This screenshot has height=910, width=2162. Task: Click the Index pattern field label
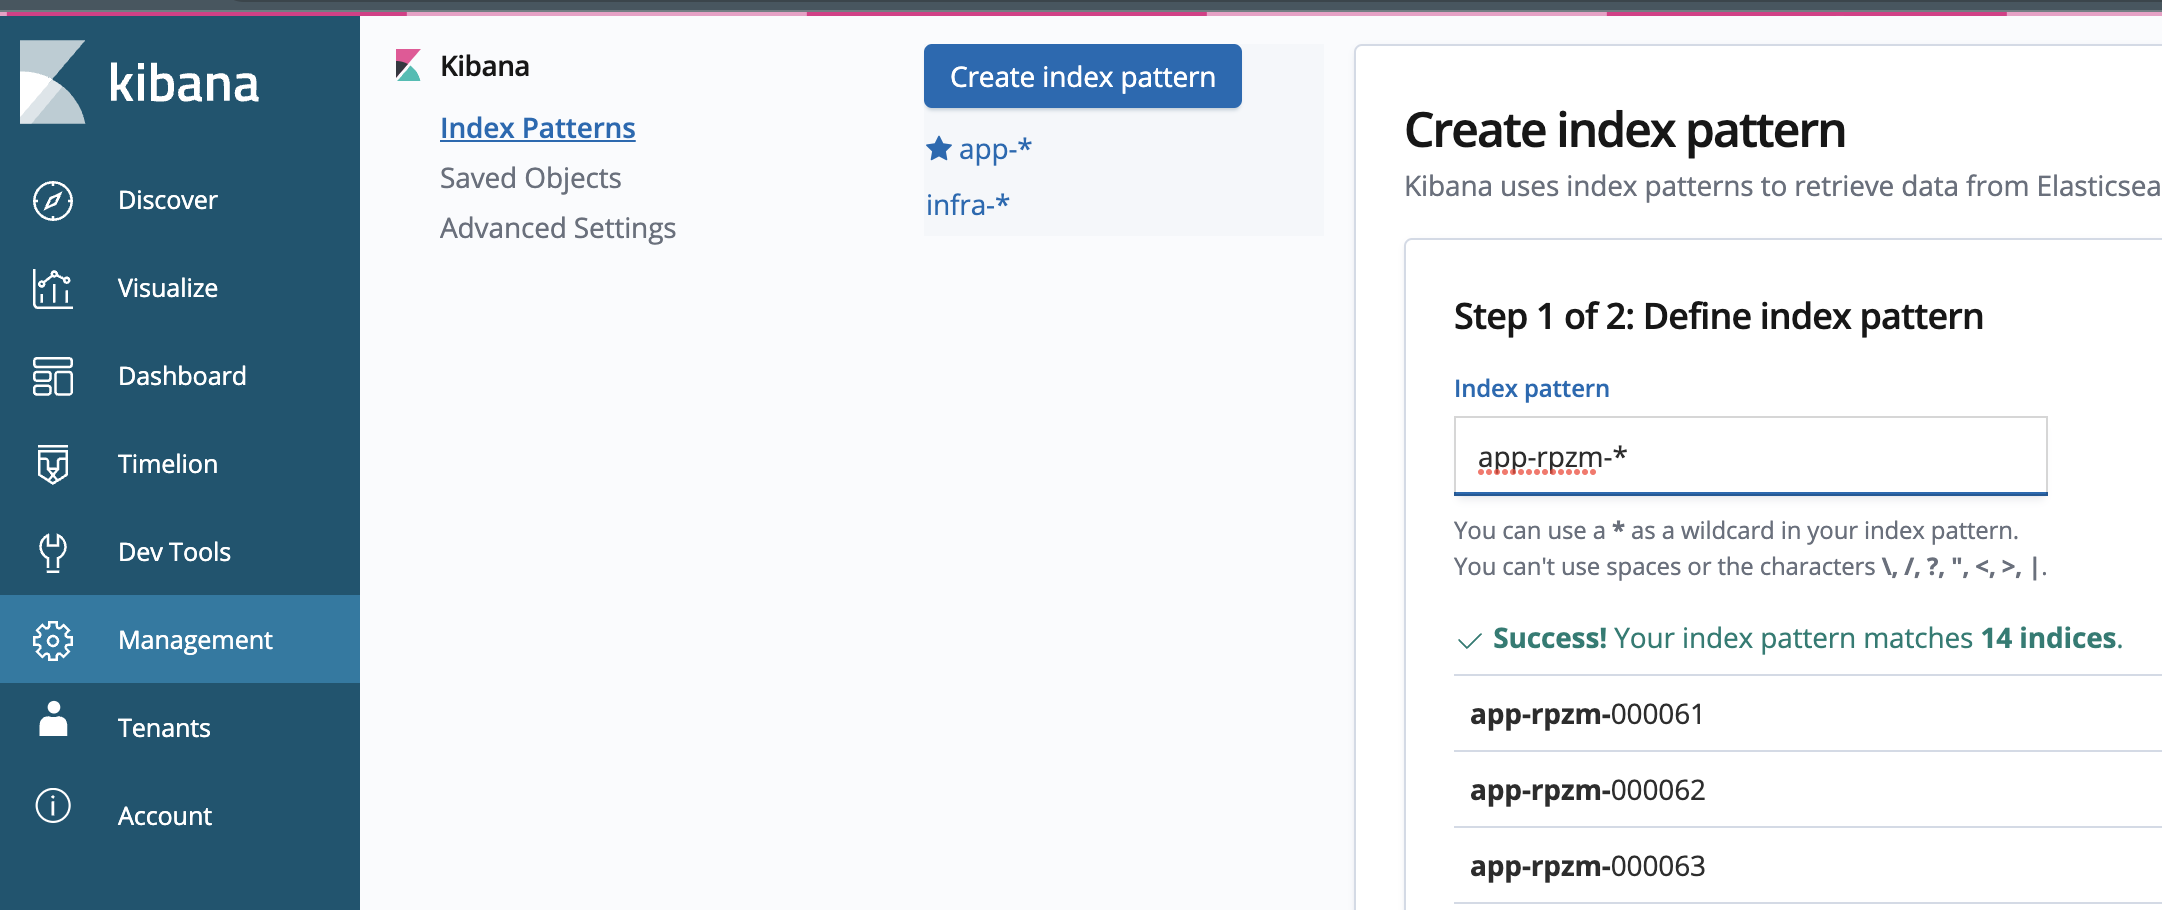1532,388
